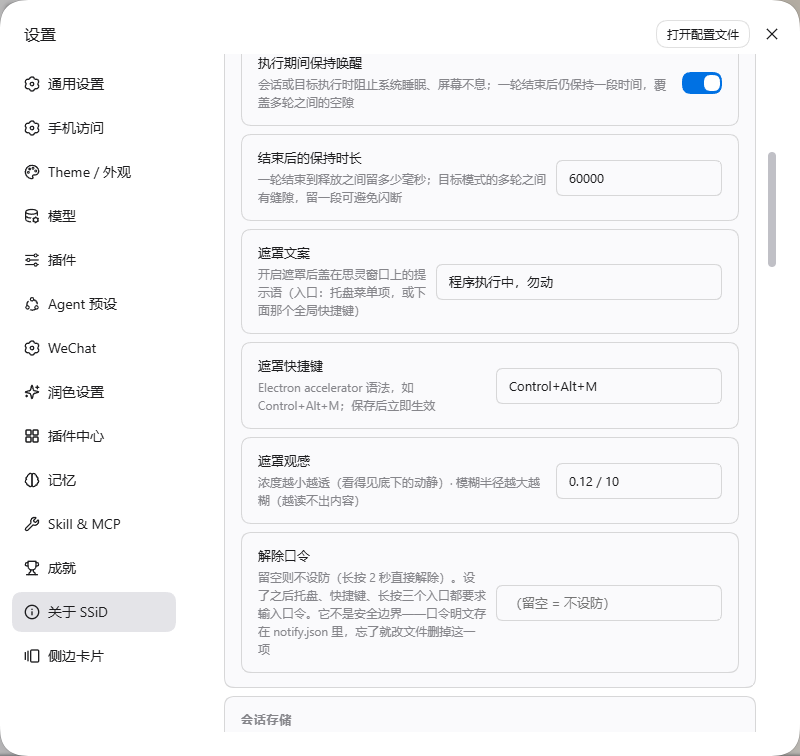The image size is (800, 756).
Task: Click the 遮罩文案 text field
Action: tap(579, 282)
